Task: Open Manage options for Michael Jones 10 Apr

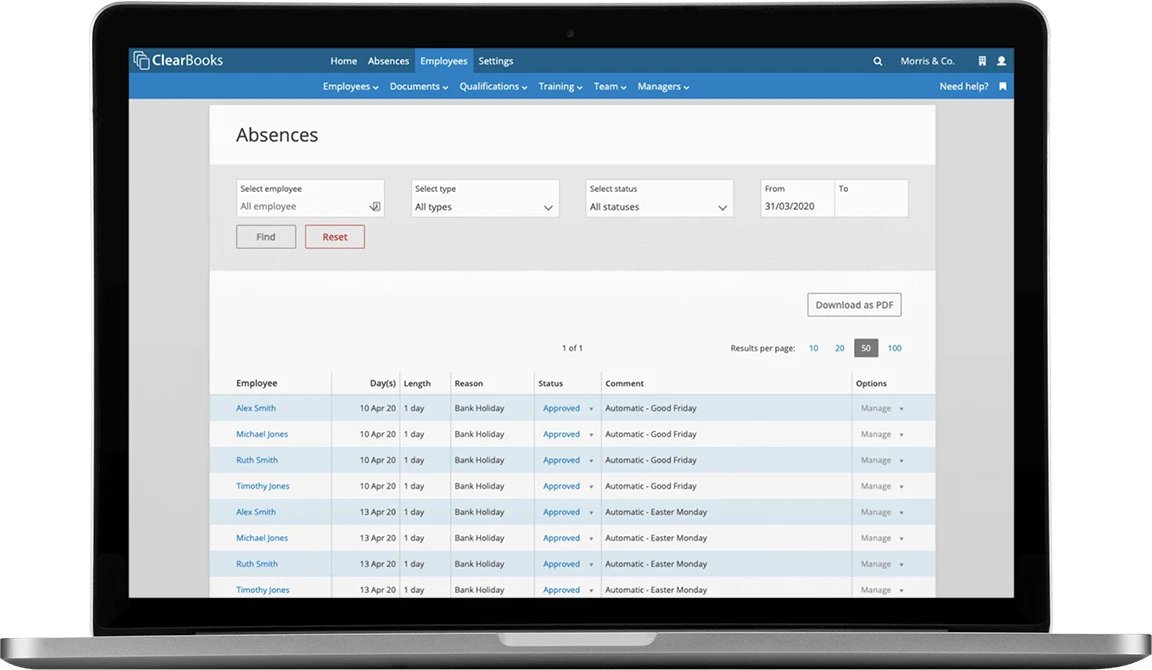Action: 882,434
